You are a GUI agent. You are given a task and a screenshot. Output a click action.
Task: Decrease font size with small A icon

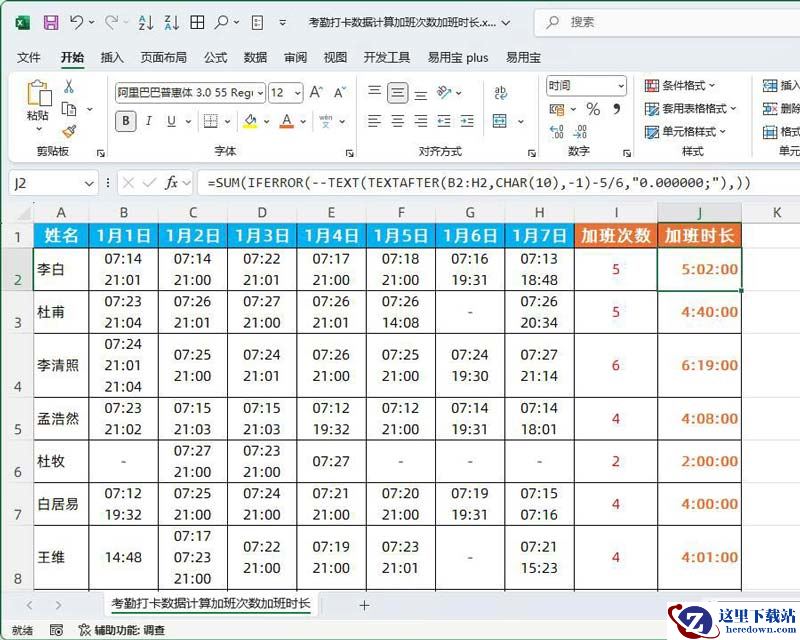pyautogui.click(x=339, y=92)
